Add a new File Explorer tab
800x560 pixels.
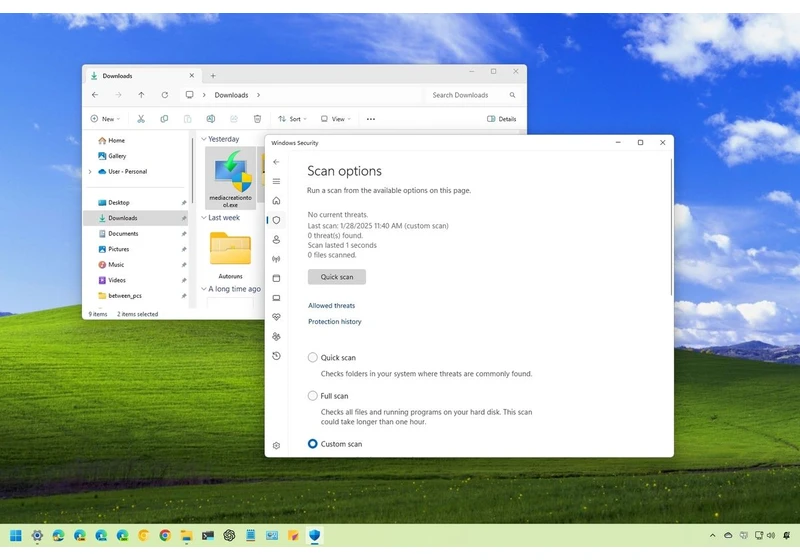(x=213, y=75)
